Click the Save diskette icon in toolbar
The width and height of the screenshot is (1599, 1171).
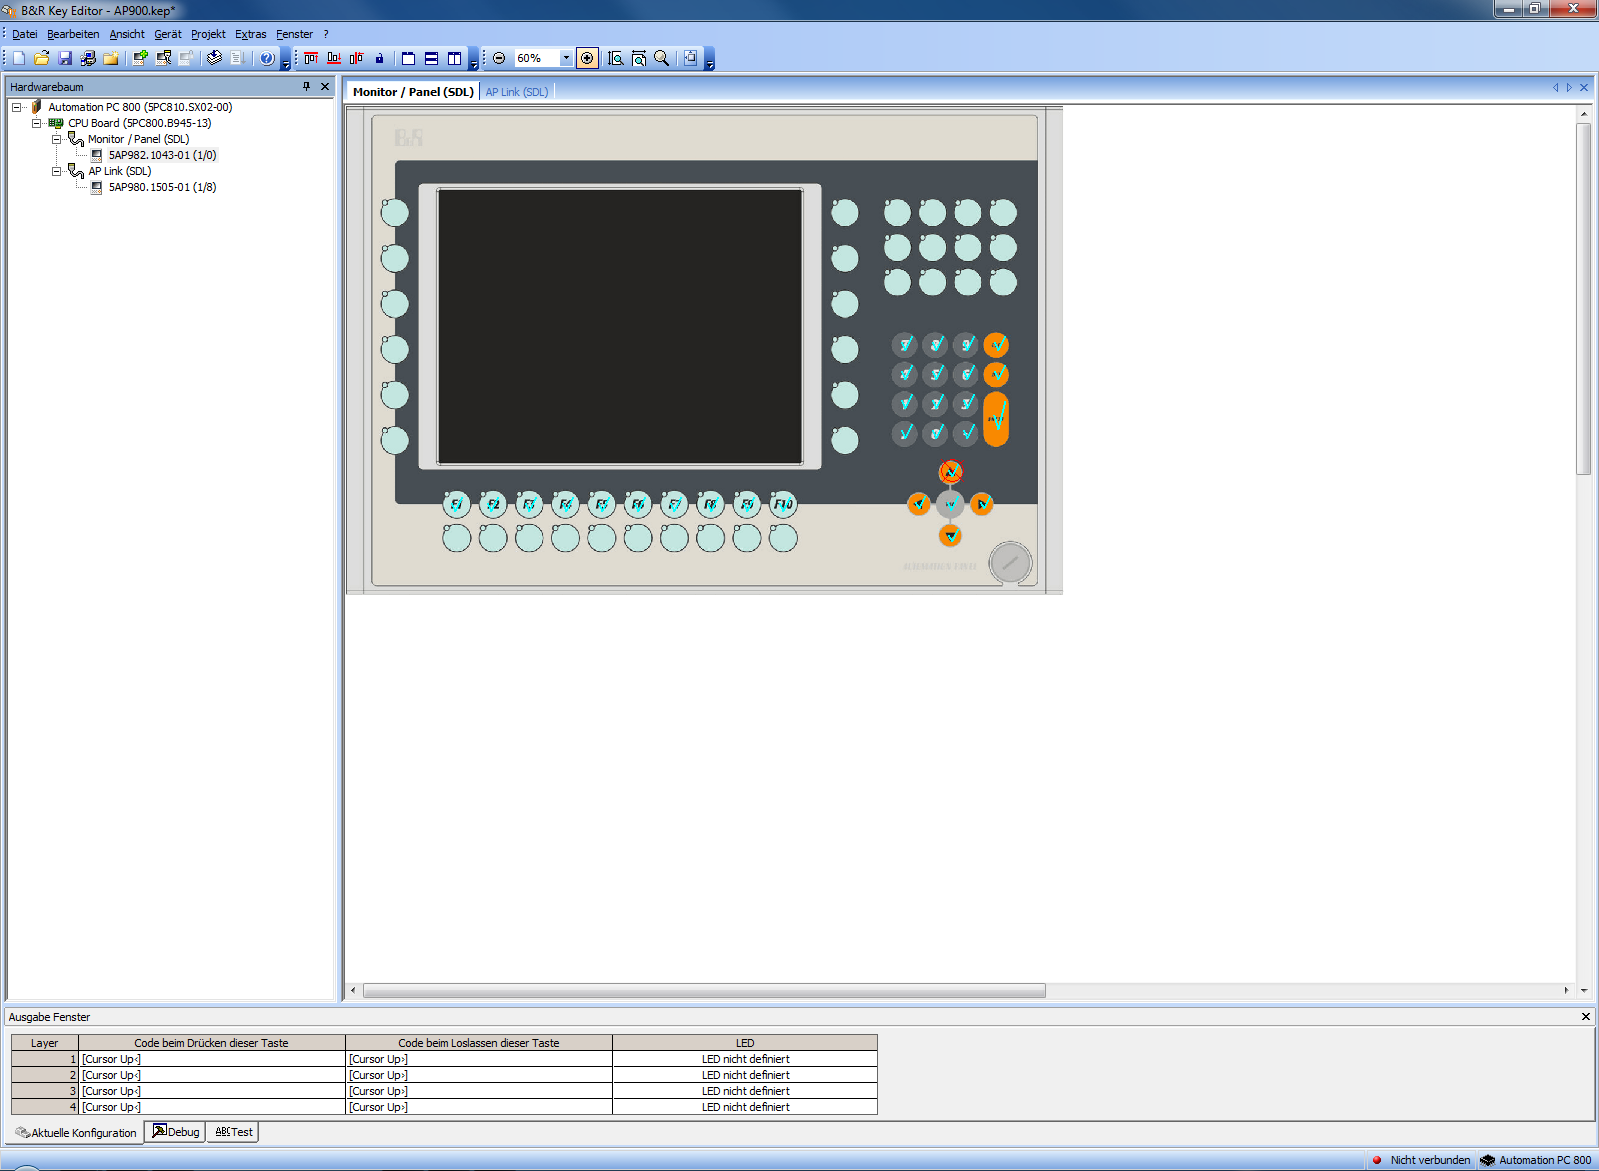65,58
